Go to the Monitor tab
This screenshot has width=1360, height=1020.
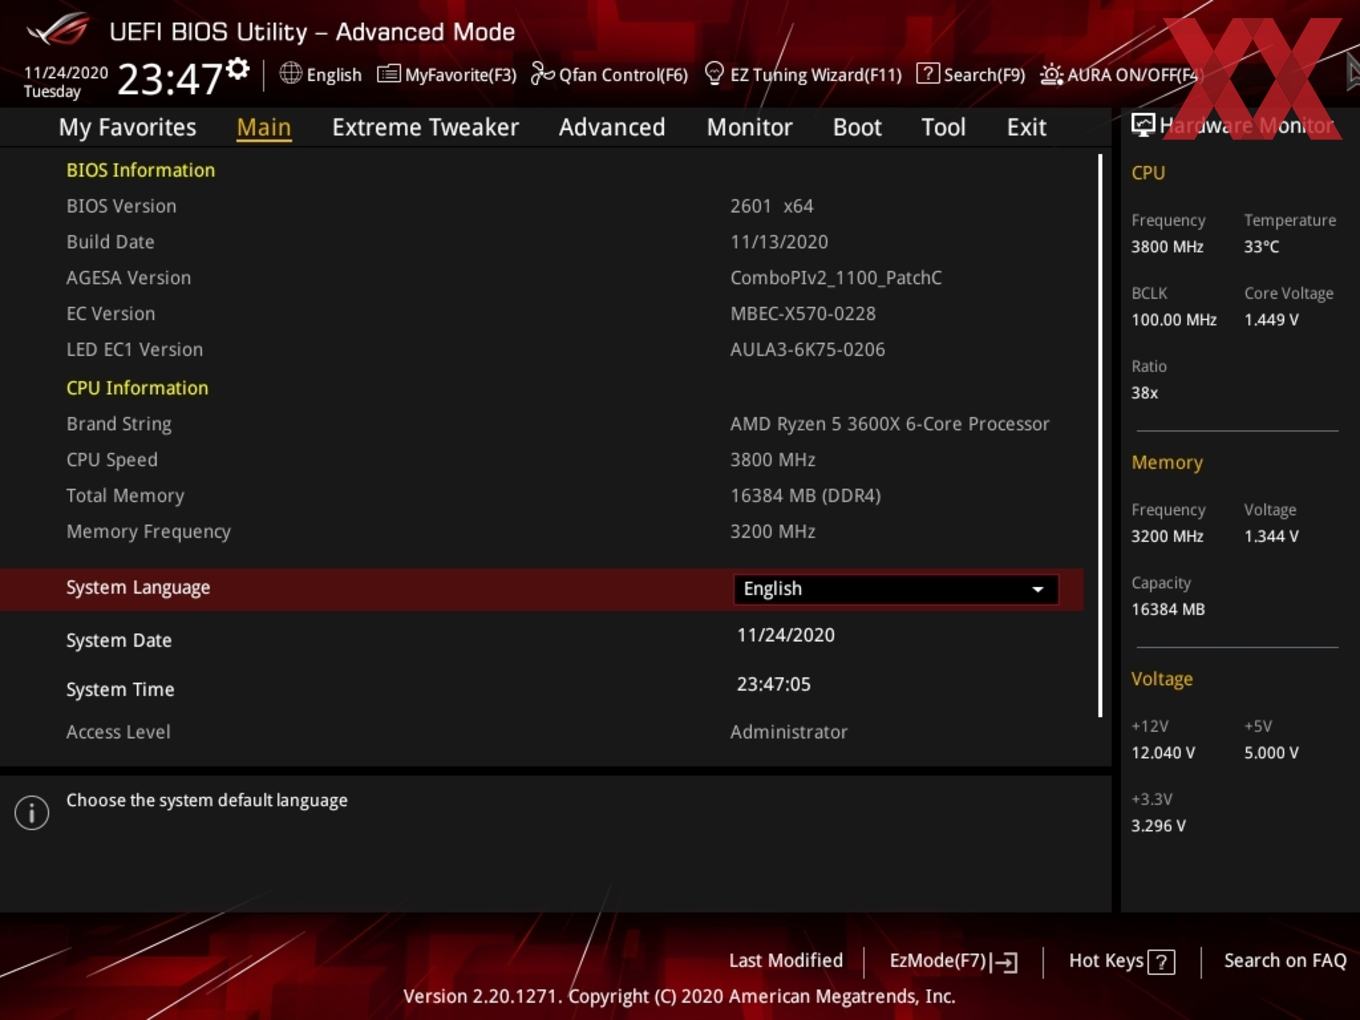(749, 127)
